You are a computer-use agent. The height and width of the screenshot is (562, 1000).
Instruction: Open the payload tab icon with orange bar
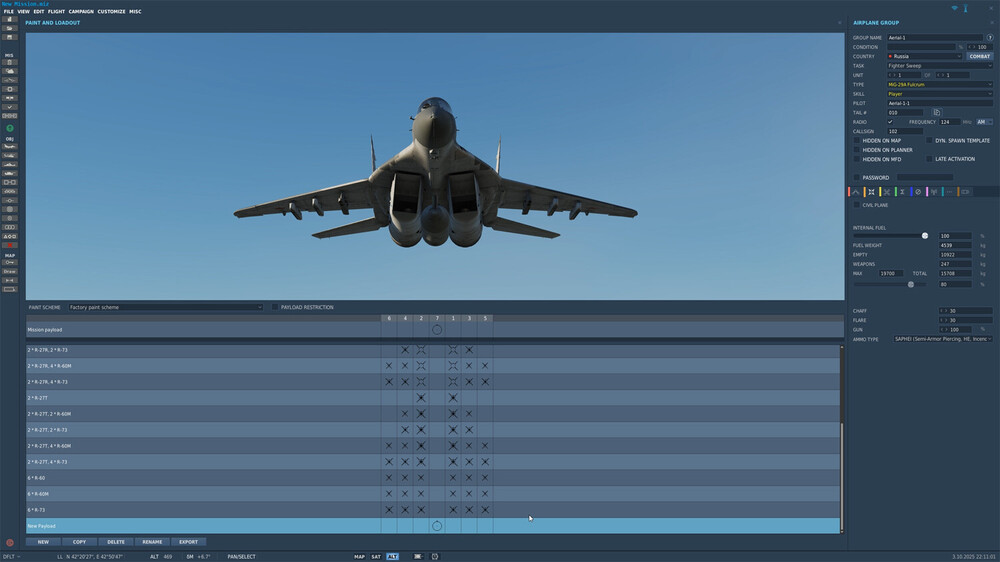click(871, 192)
